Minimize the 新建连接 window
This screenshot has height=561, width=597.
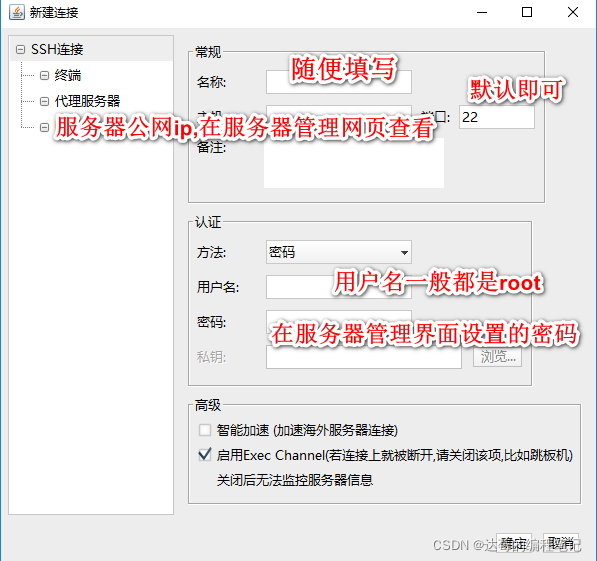(x=482, y=12)
